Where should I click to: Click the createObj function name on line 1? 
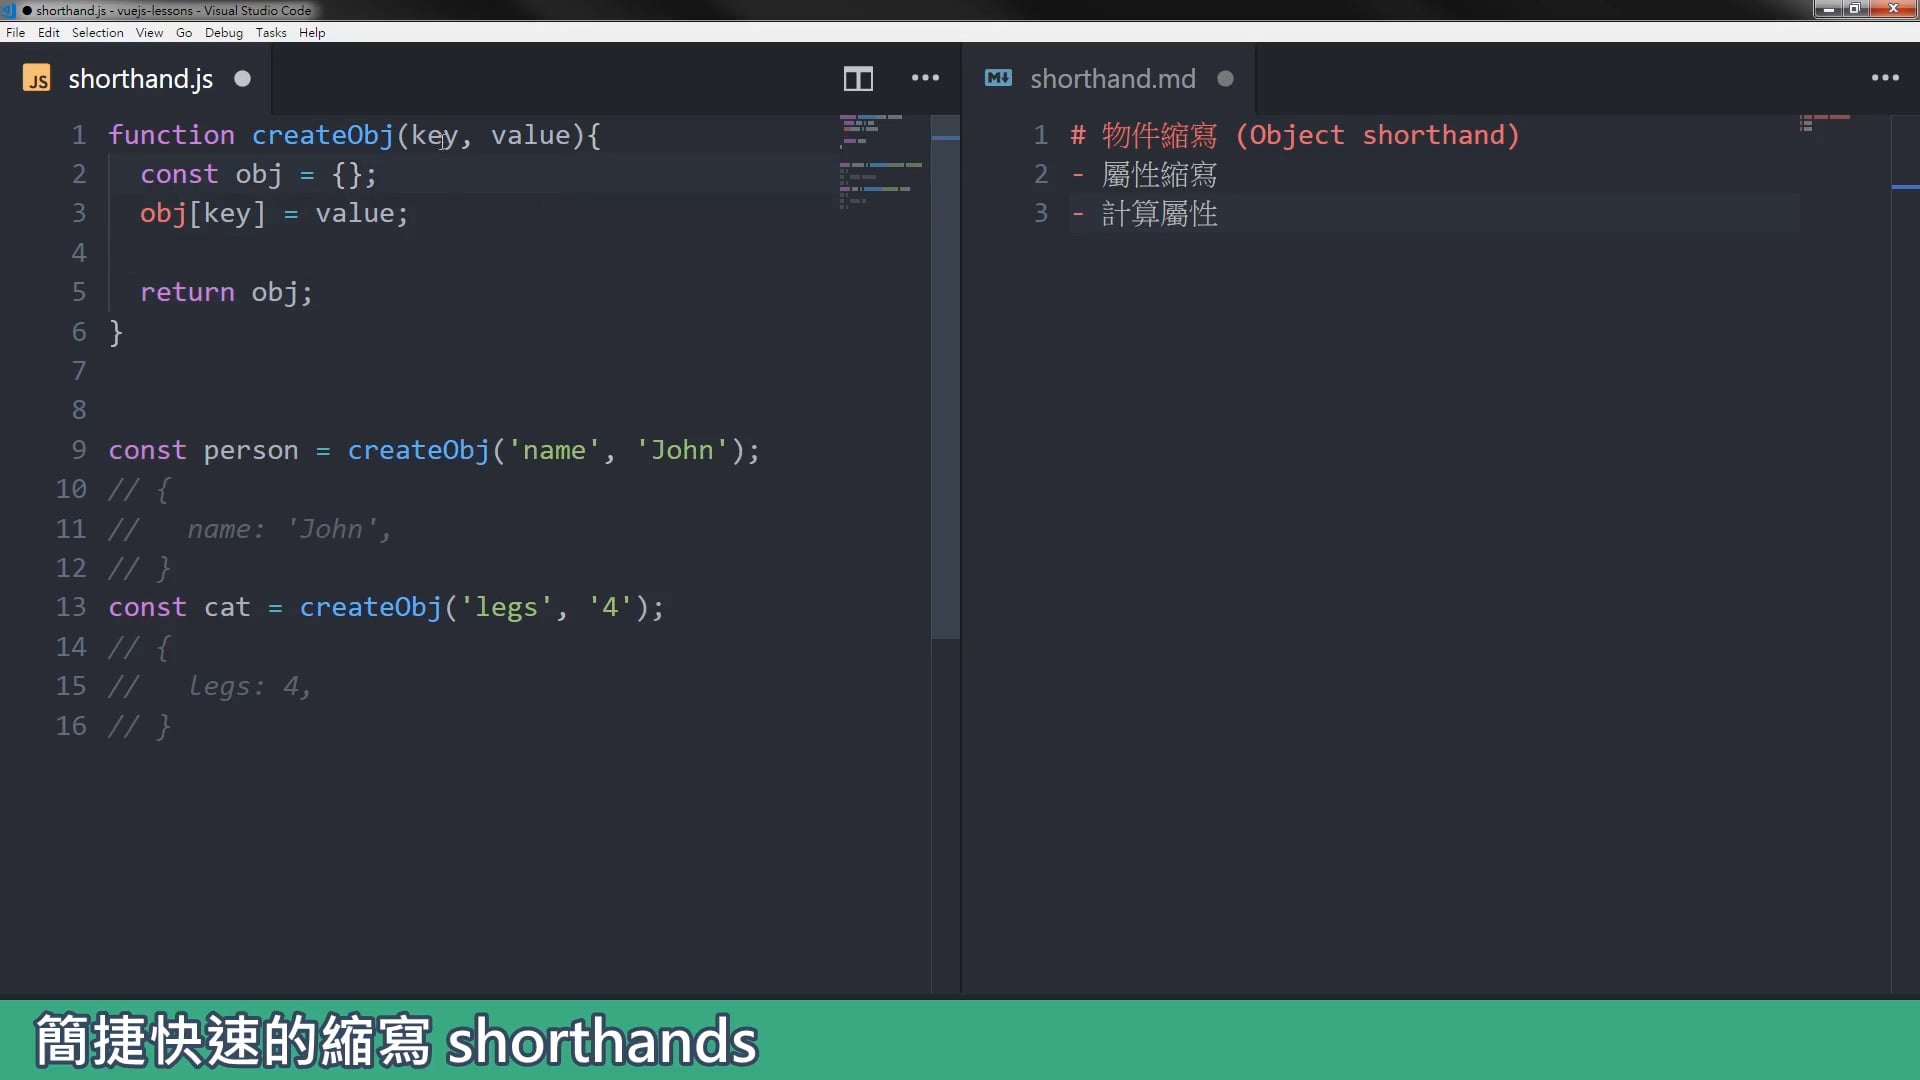[322, 135]
